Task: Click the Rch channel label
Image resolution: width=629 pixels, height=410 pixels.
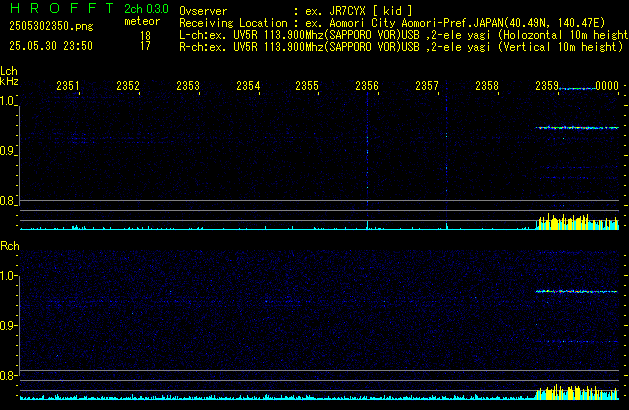Action: point(10,246)
